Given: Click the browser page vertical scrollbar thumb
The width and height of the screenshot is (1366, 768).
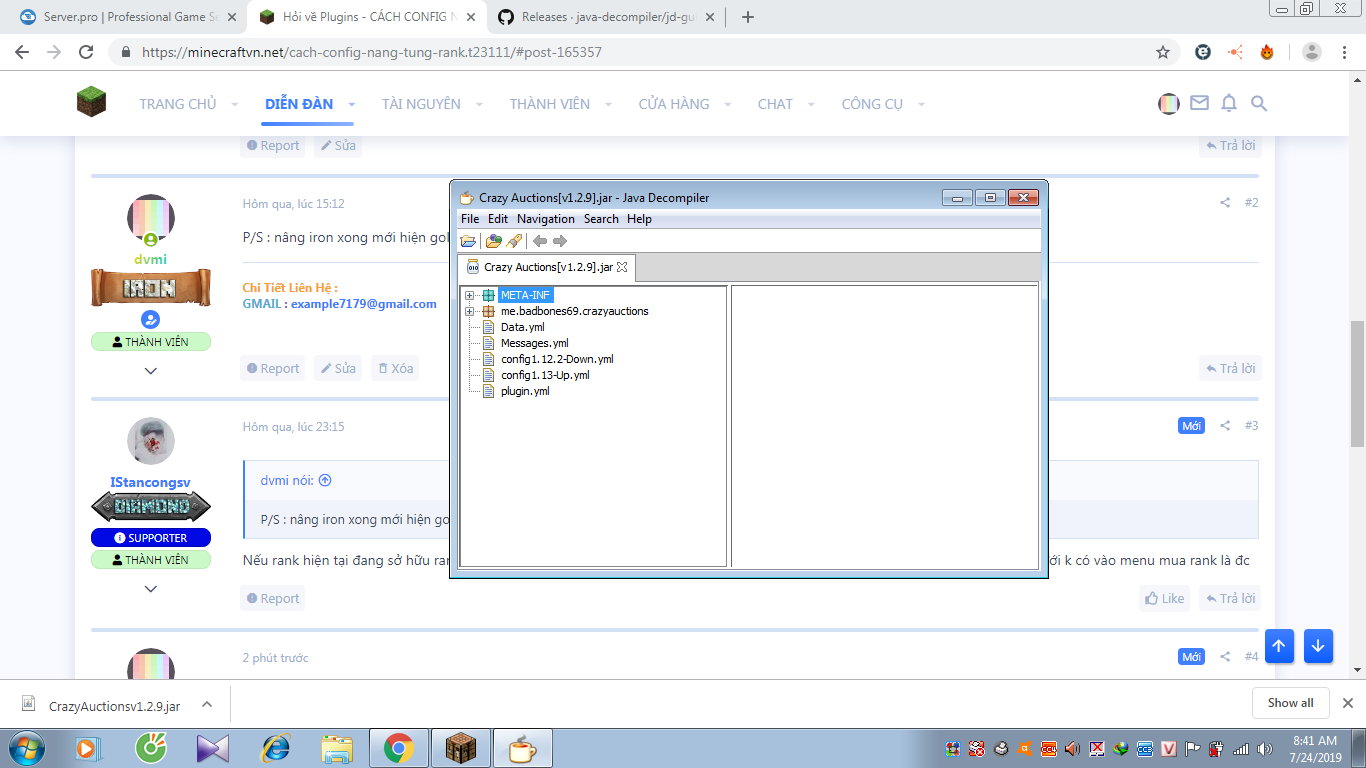Looking at the screenshot, I should pyautogui.click(x=1357, y=384).
